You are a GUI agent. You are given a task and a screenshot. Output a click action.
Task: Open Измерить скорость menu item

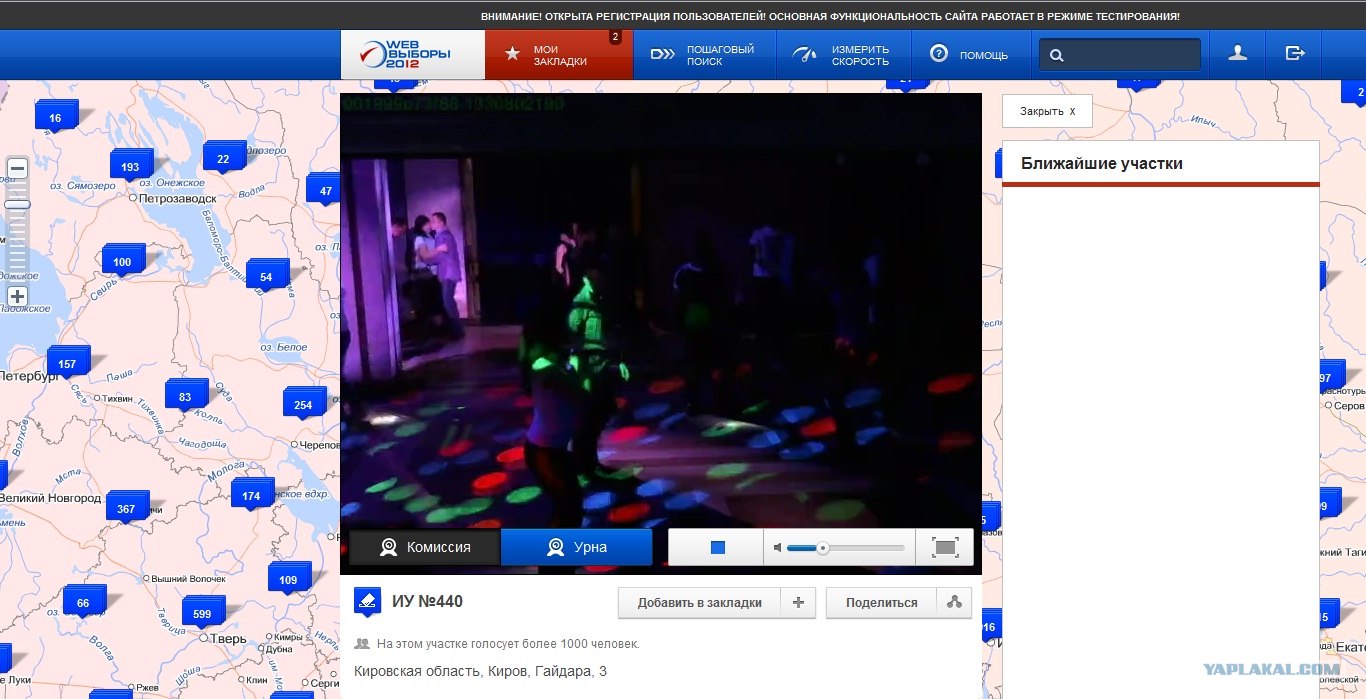[845, 54]
